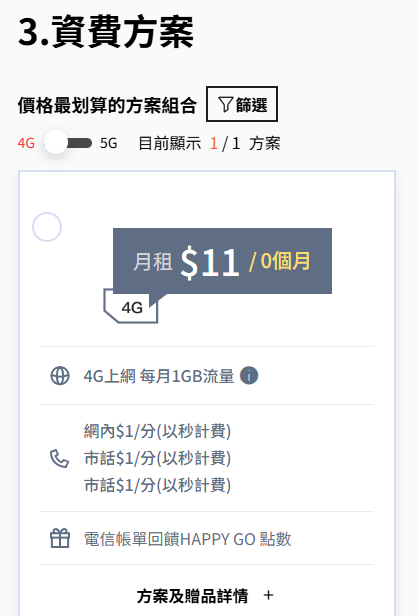
Task: Click the 網內$1/分 rate line
Action: point(157,431)
